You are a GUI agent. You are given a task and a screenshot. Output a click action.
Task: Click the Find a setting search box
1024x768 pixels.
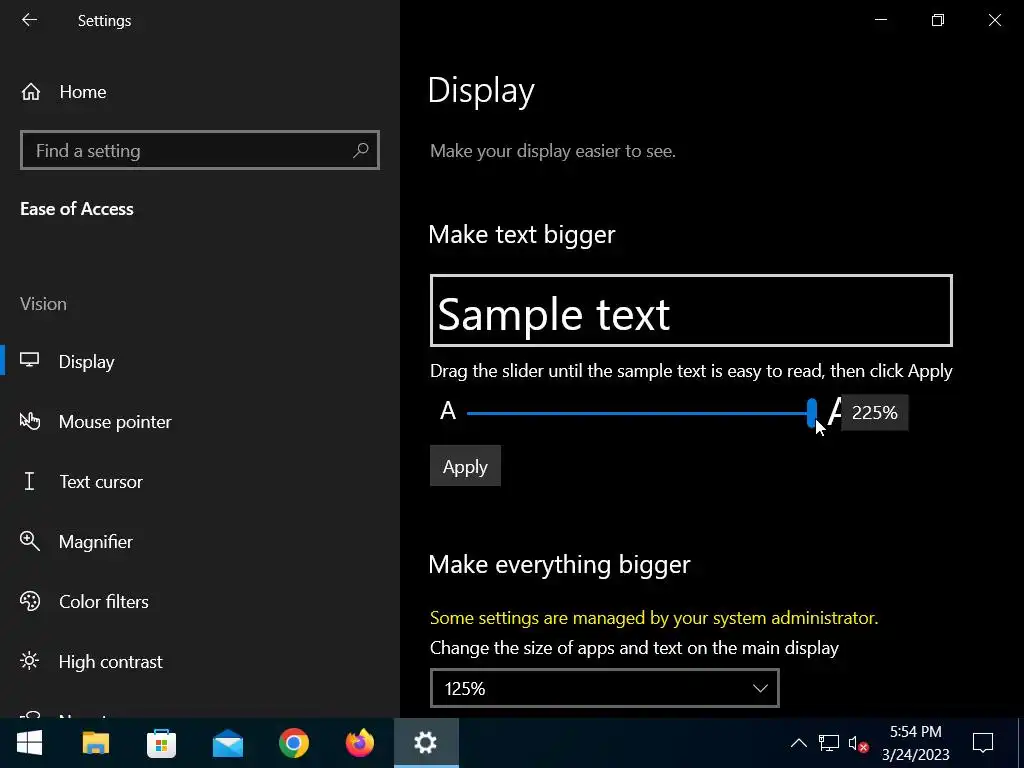200,150
